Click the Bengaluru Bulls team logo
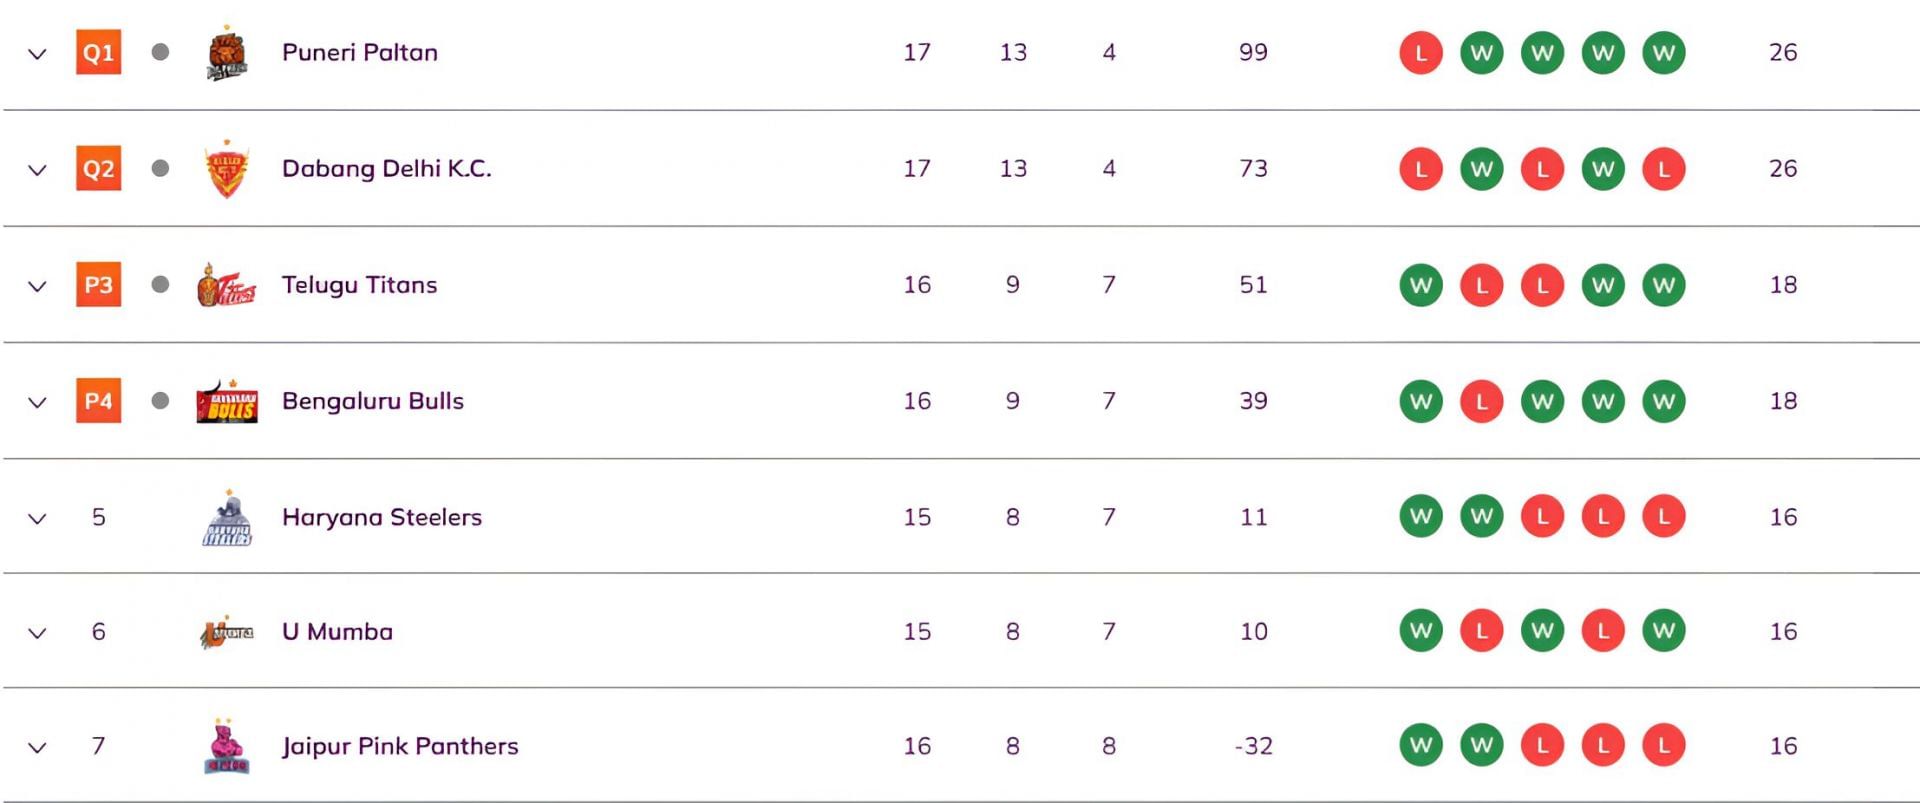The height and width of the screenshot is (803, 1920). [227, 402]
